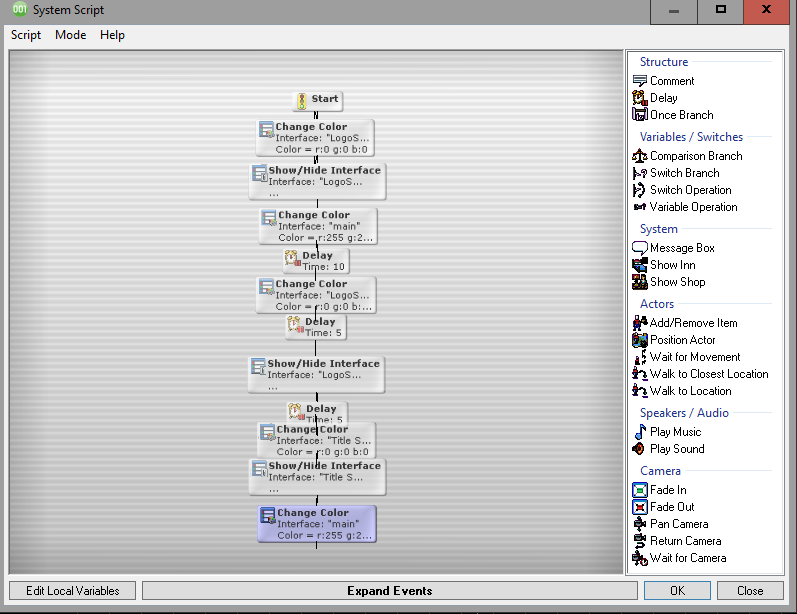Image resolution: width=797 pixels, height=614 pixels.
Task: Maximize the System Script window
Action: 720,10
